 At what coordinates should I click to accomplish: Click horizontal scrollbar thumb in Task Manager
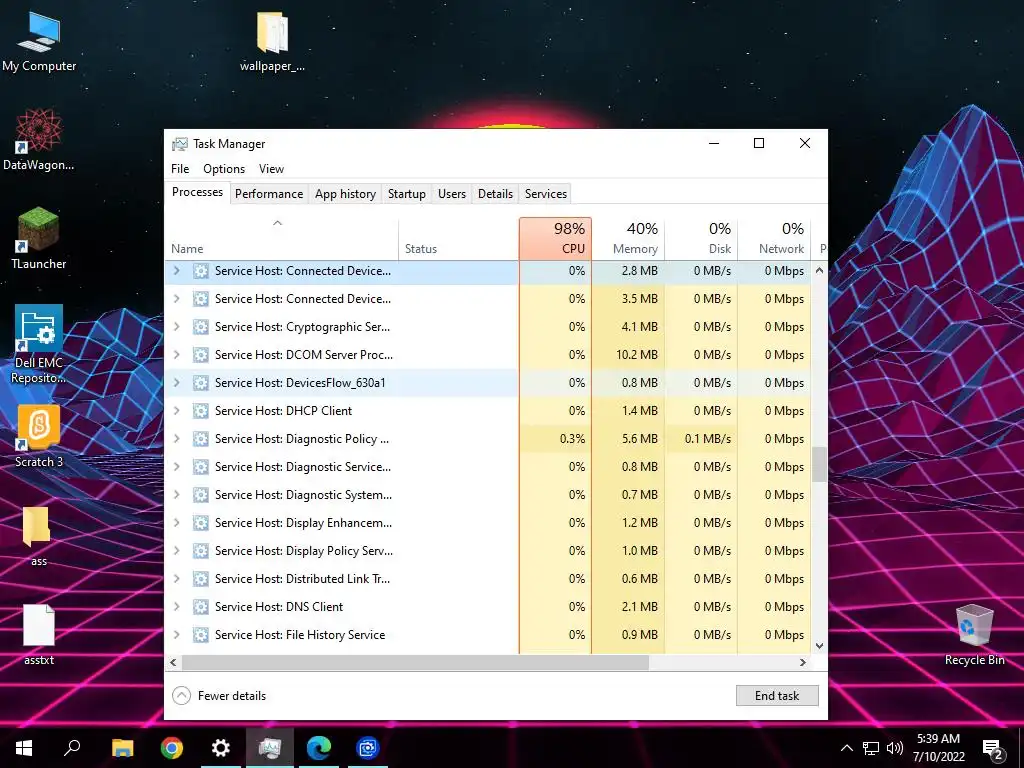(x=415, y=662)
